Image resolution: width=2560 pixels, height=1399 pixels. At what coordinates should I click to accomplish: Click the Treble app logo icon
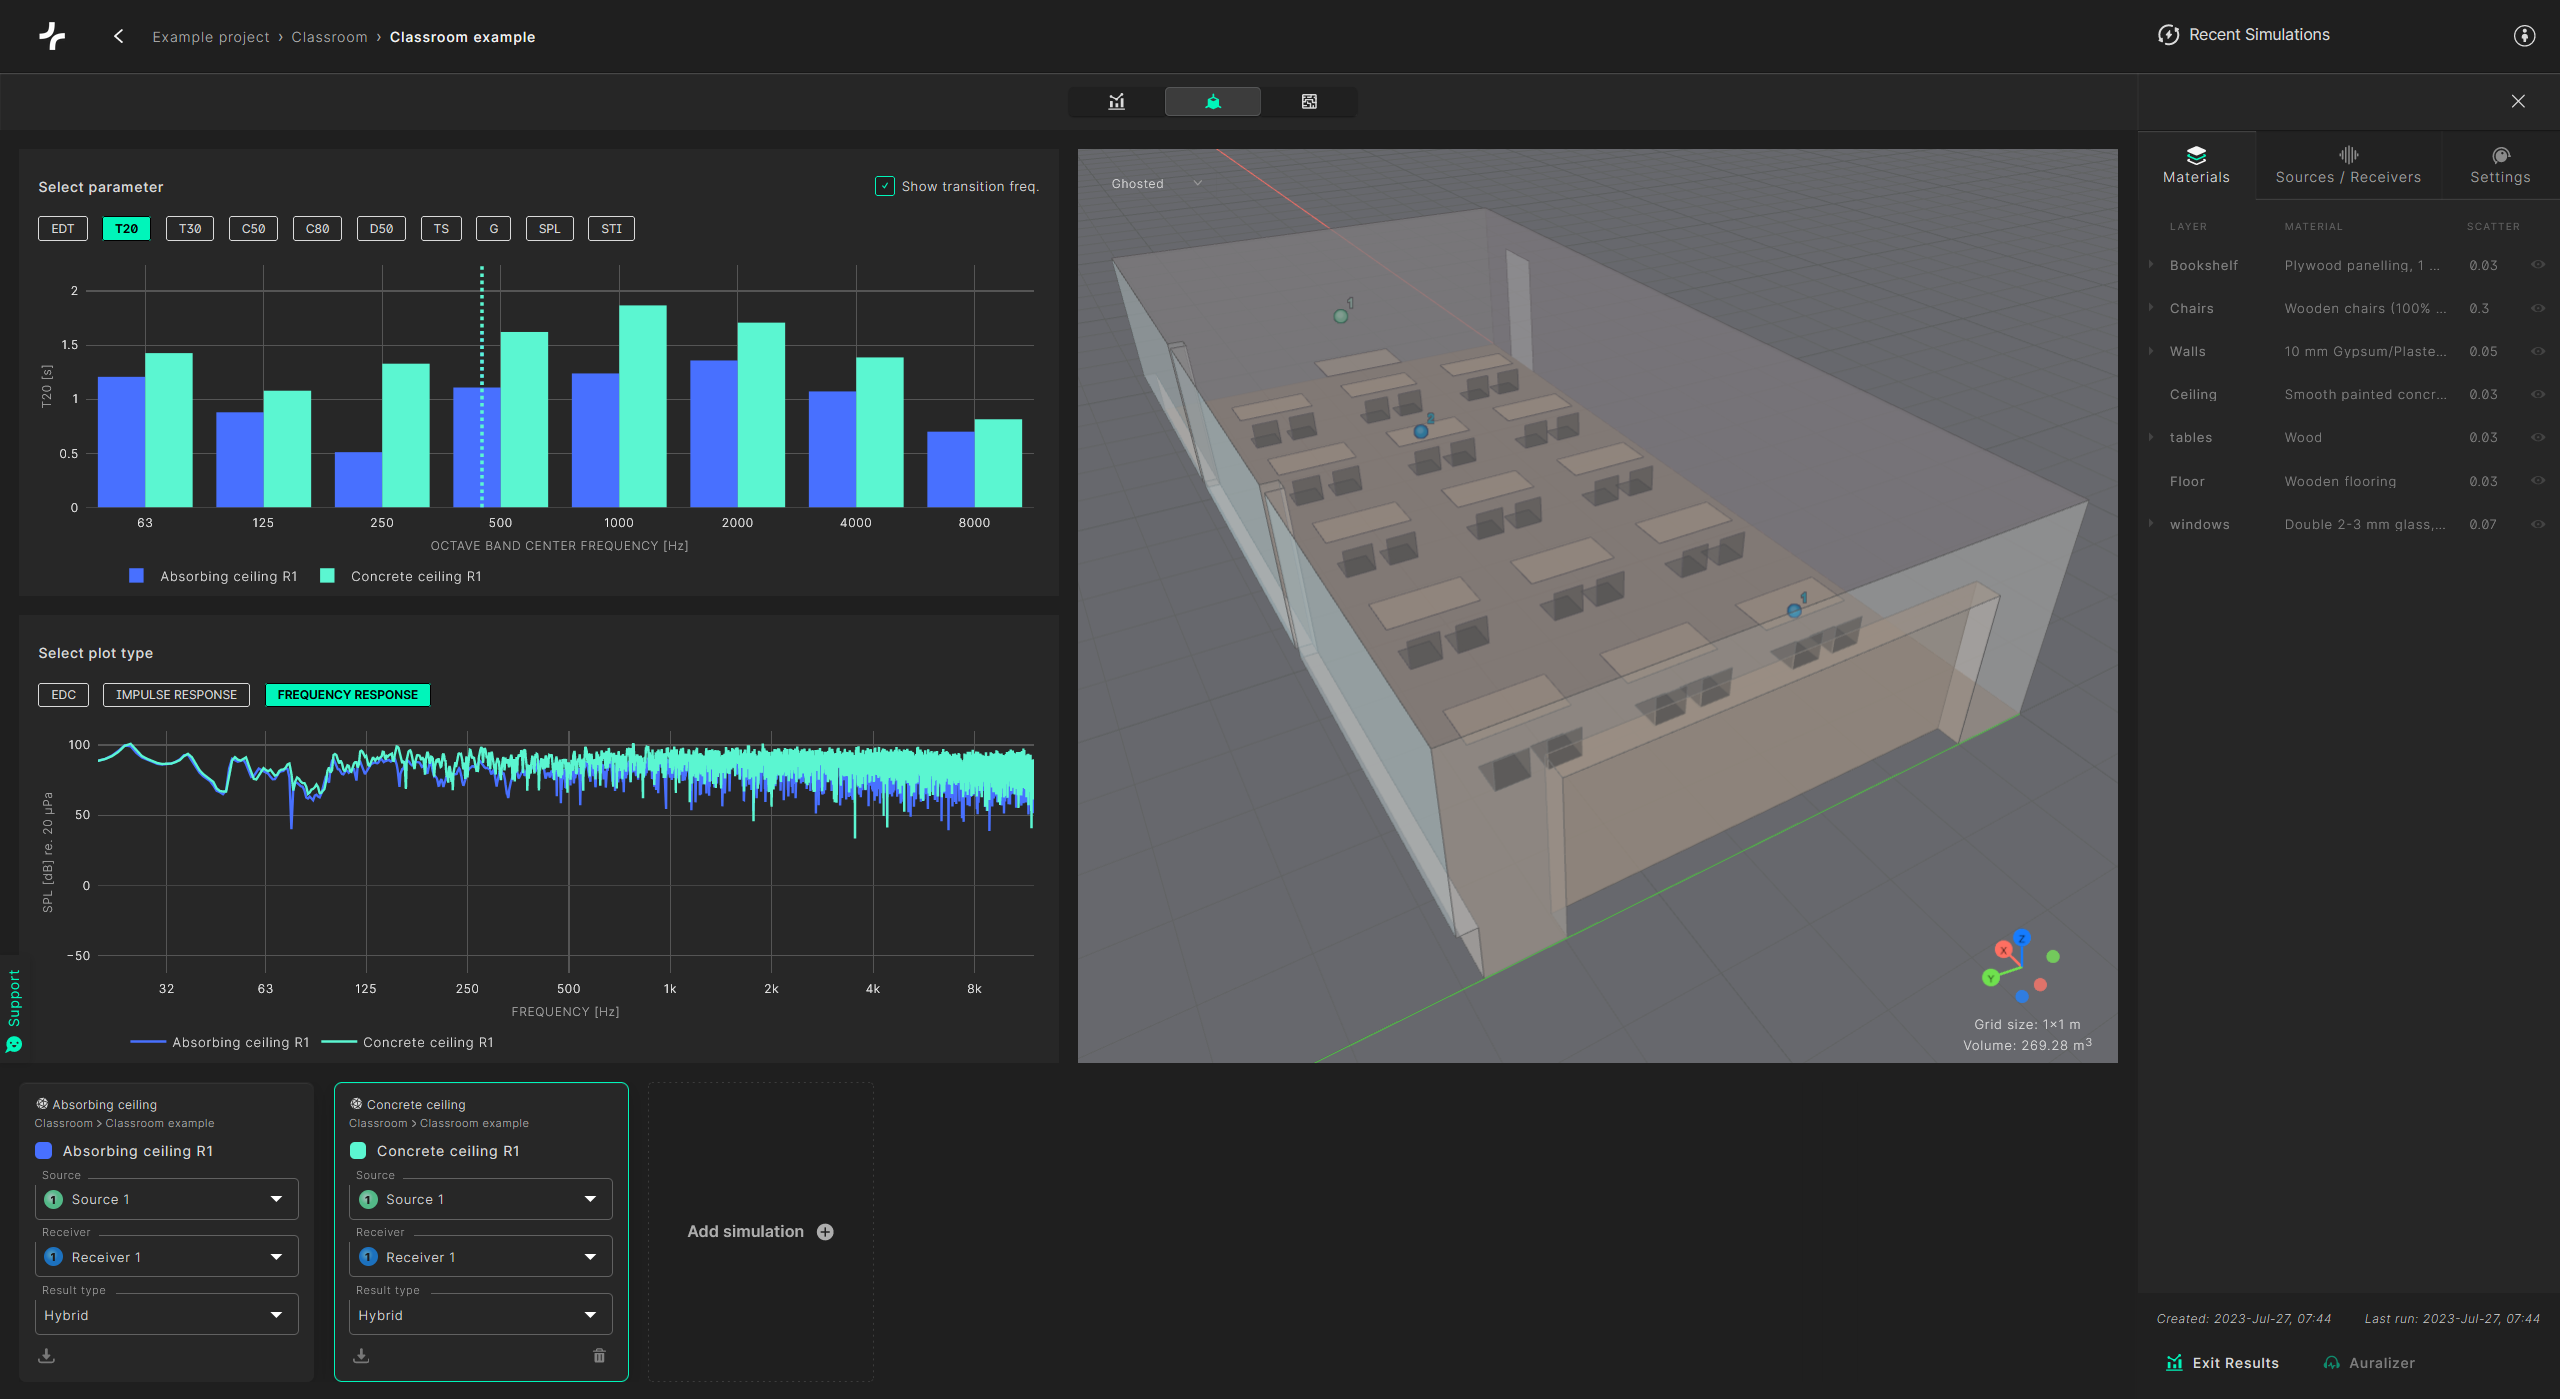point(52,36)
